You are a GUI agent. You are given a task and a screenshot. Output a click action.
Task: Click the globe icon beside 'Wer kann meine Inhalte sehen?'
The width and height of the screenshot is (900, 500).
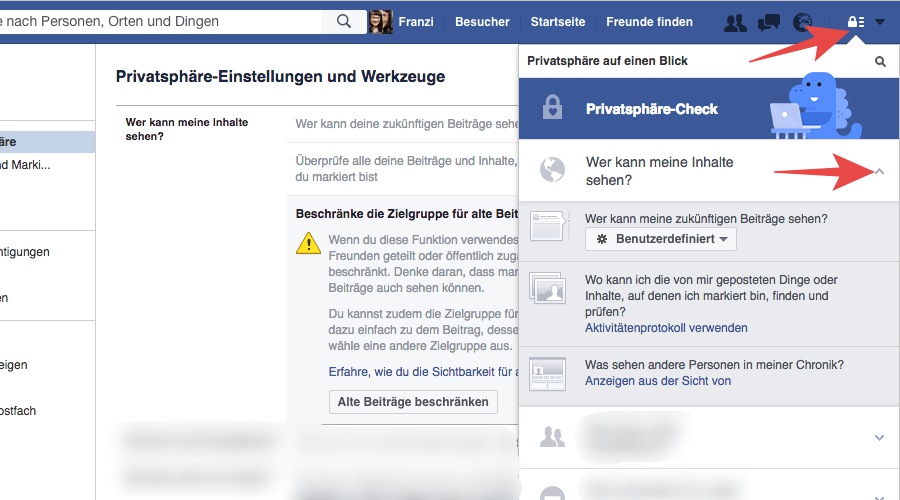tap(552, 170)
